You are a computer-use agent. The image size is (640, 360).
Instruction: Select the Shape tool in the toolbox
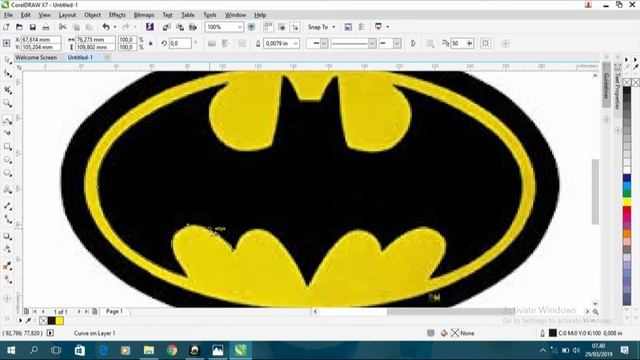[7, 74]
